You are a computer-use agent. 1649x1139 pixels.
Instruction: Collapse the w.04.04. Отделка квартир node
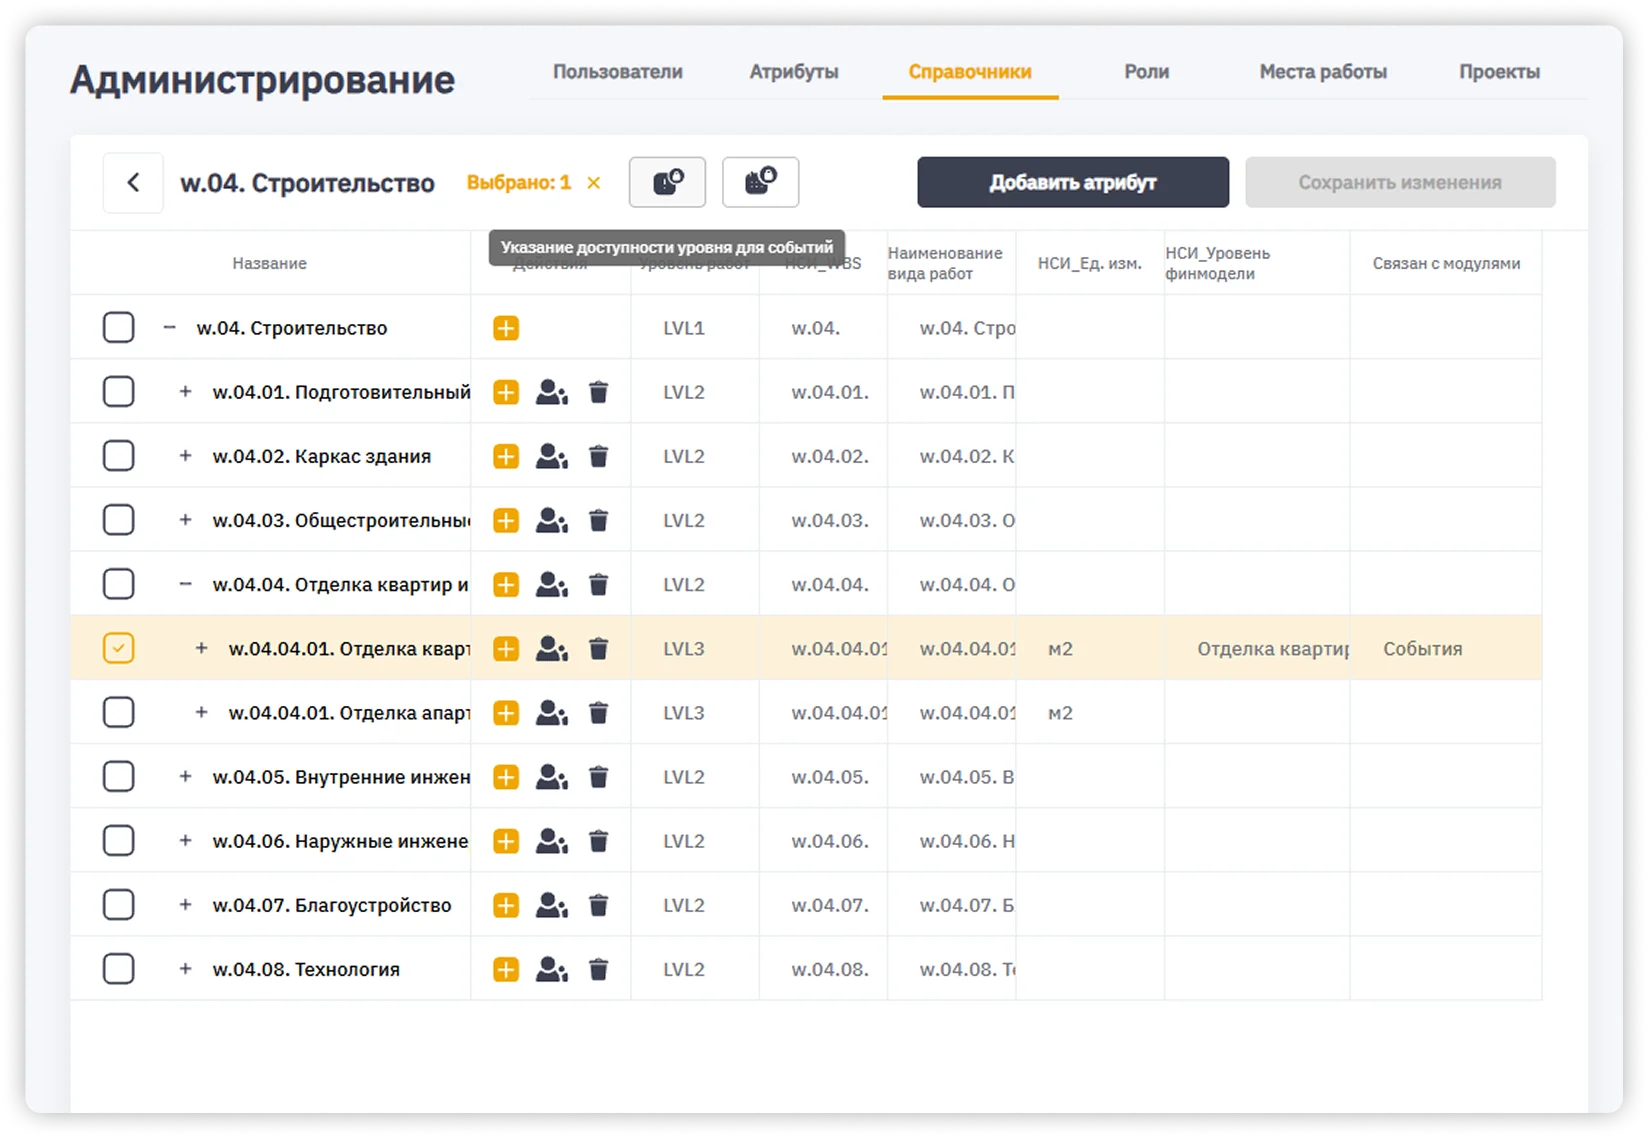click(x=185, y=585)
